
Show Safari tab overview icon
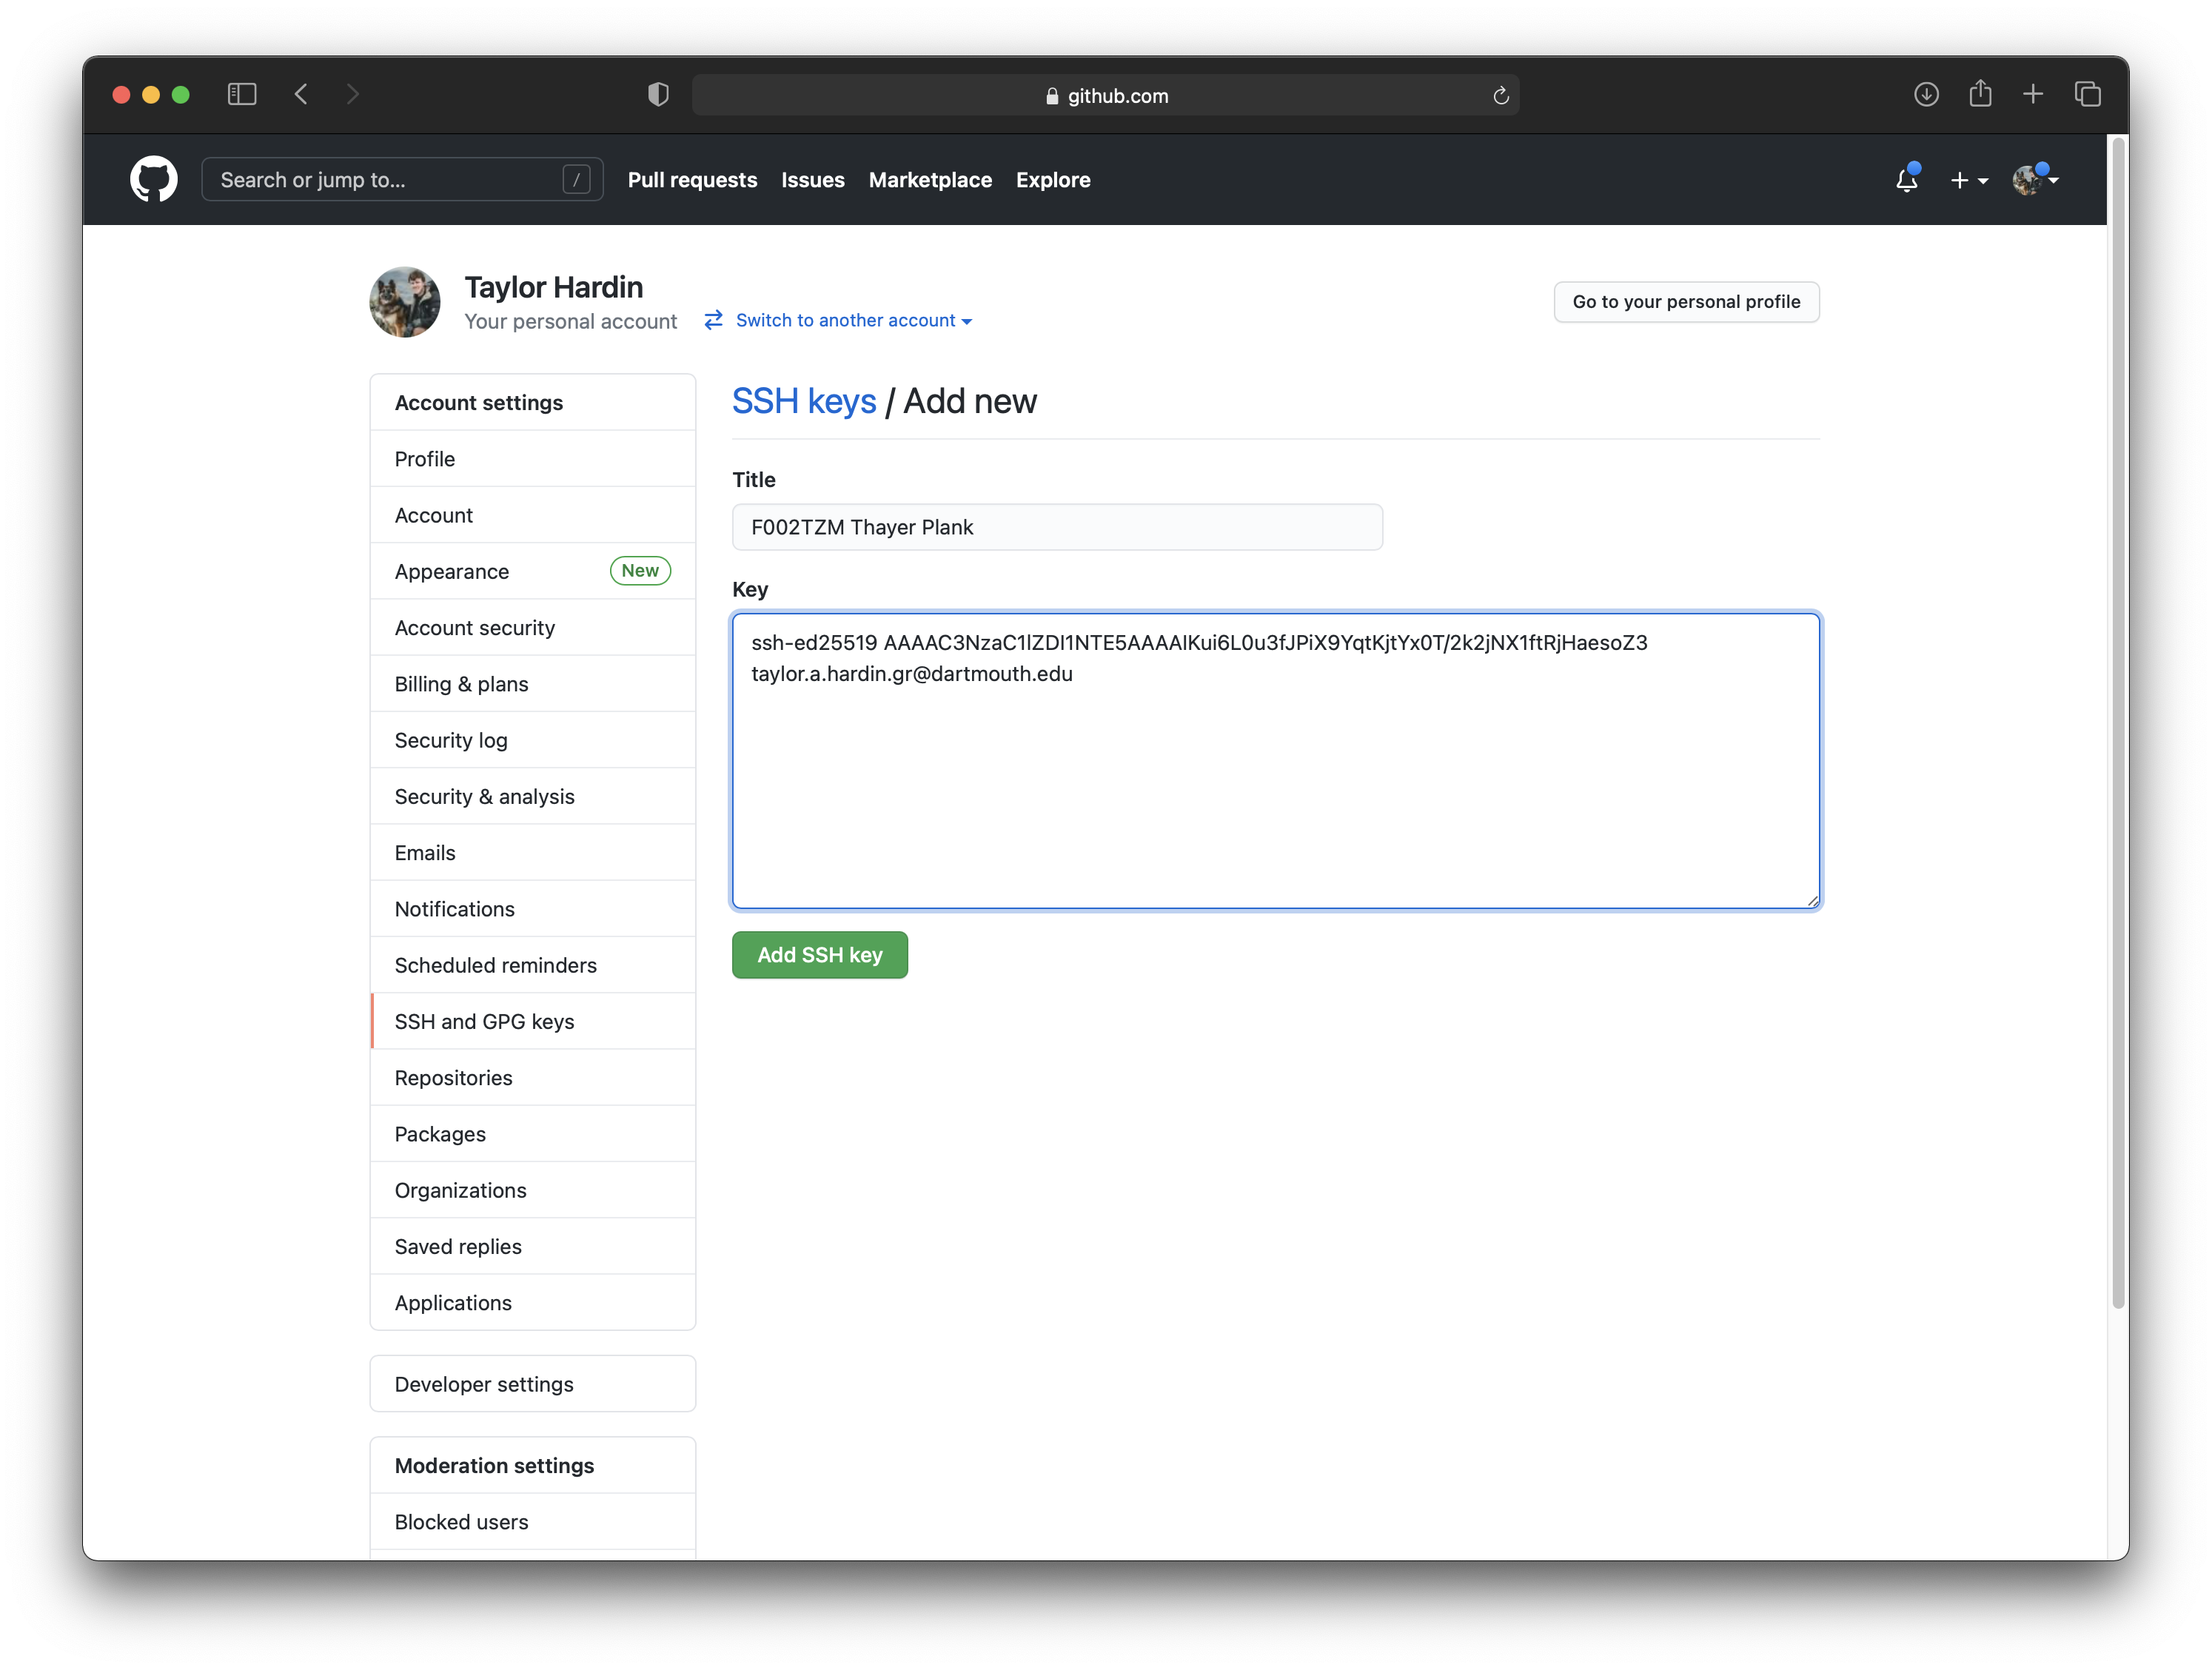(x=2087, y=94)
